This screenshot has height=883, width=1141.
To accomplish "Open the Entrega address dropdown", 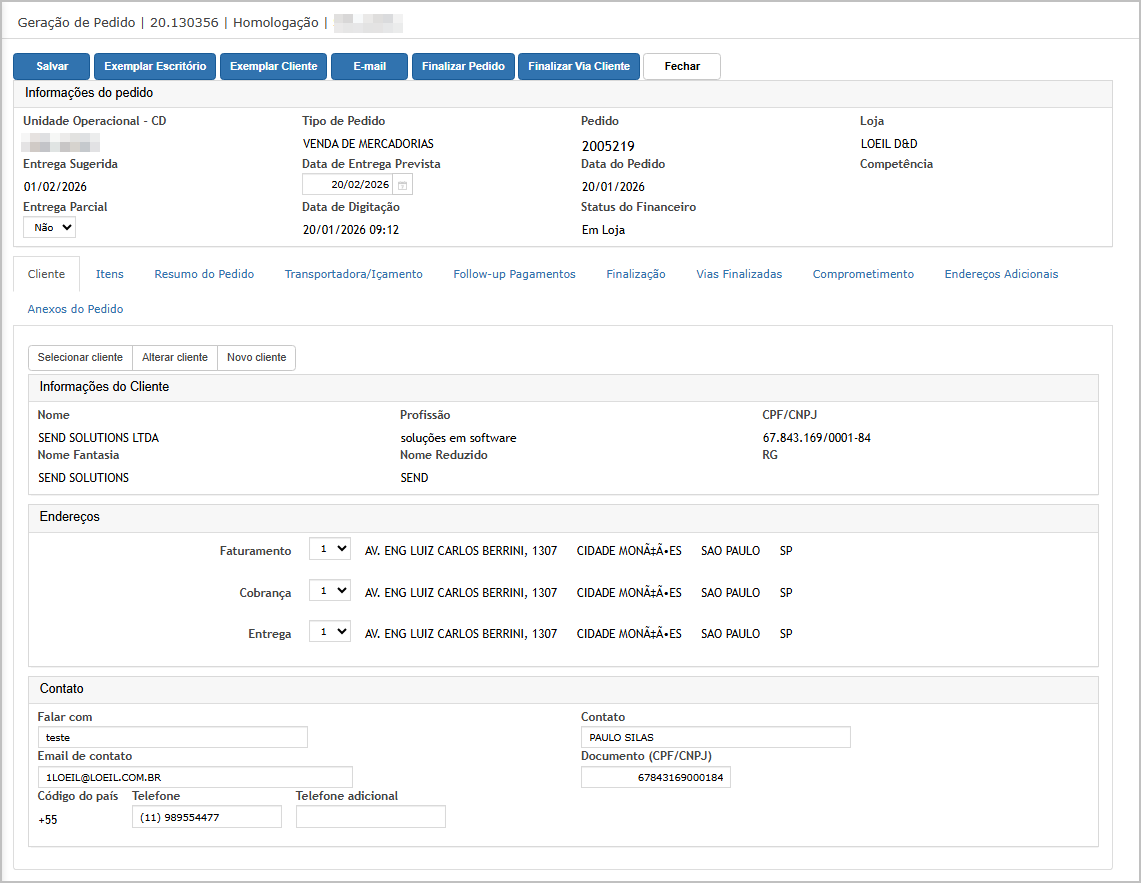I will (x=329, y=632).
